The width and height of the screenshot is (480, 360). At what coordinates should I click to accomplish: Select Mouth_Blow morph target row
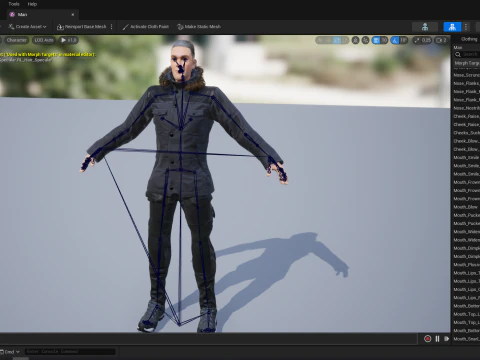tap(466, 207)
